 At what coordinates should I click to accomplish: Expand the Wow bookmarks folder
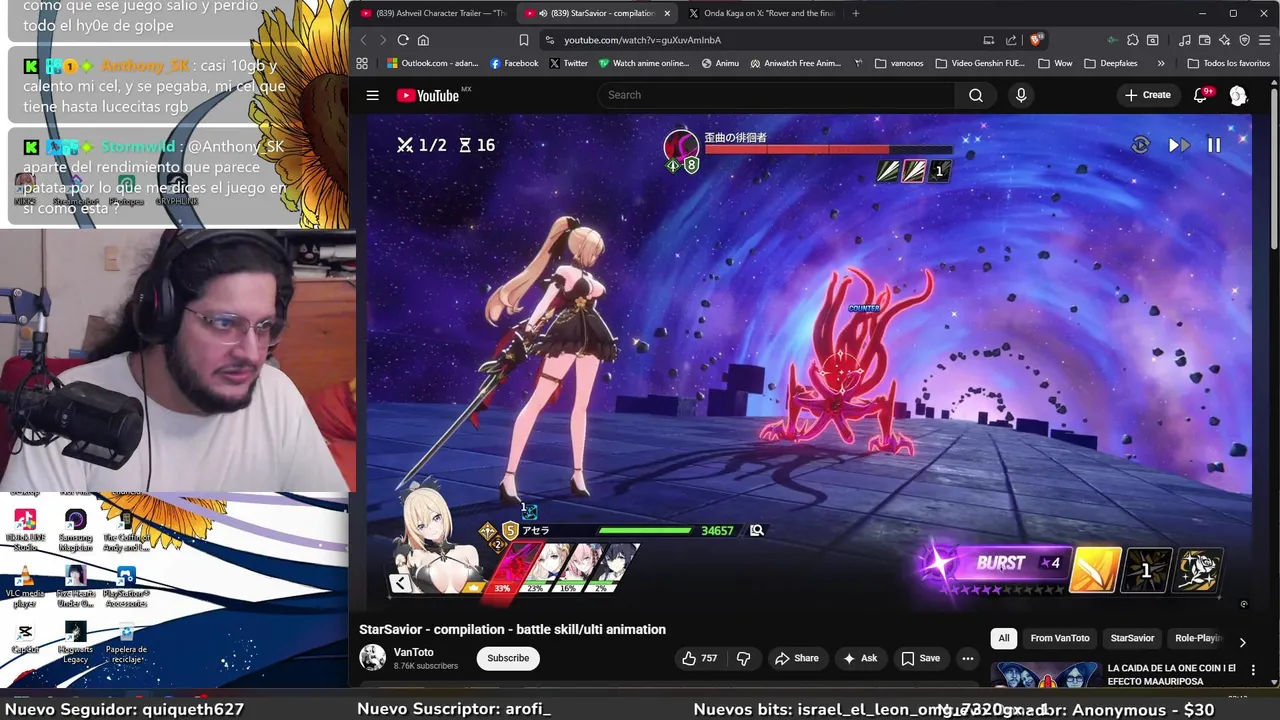[x=1055, y=63]
